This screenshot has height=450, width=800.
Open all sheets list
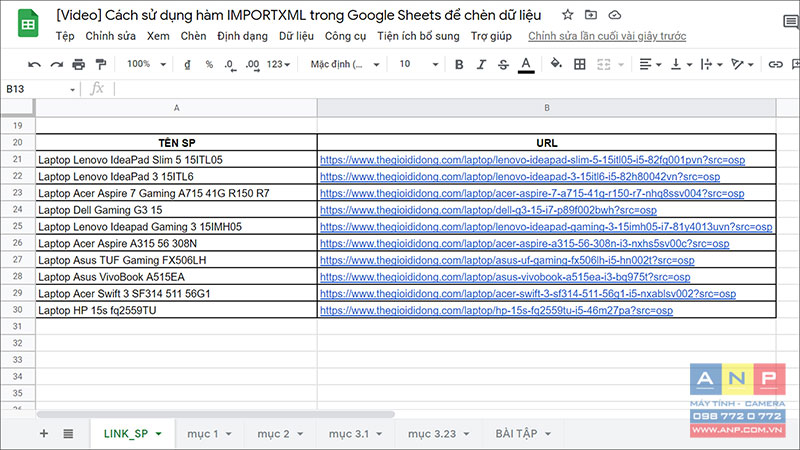(x=68, y=434)
